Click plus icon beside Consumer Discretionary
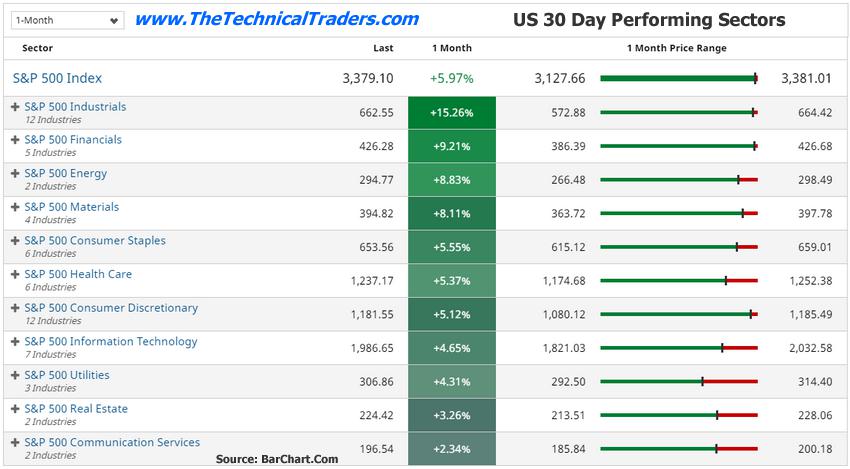 coord(15,308)
